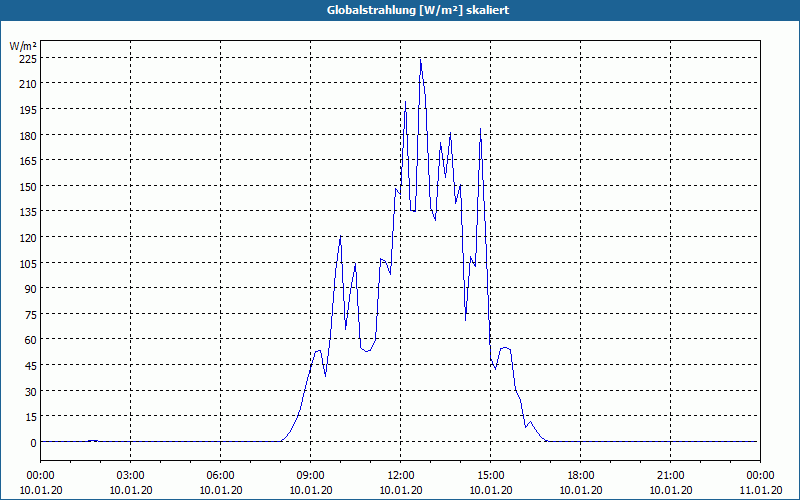
Task: Select the 10.01.20 date beneath 18:00
Action: pos(581,490)
